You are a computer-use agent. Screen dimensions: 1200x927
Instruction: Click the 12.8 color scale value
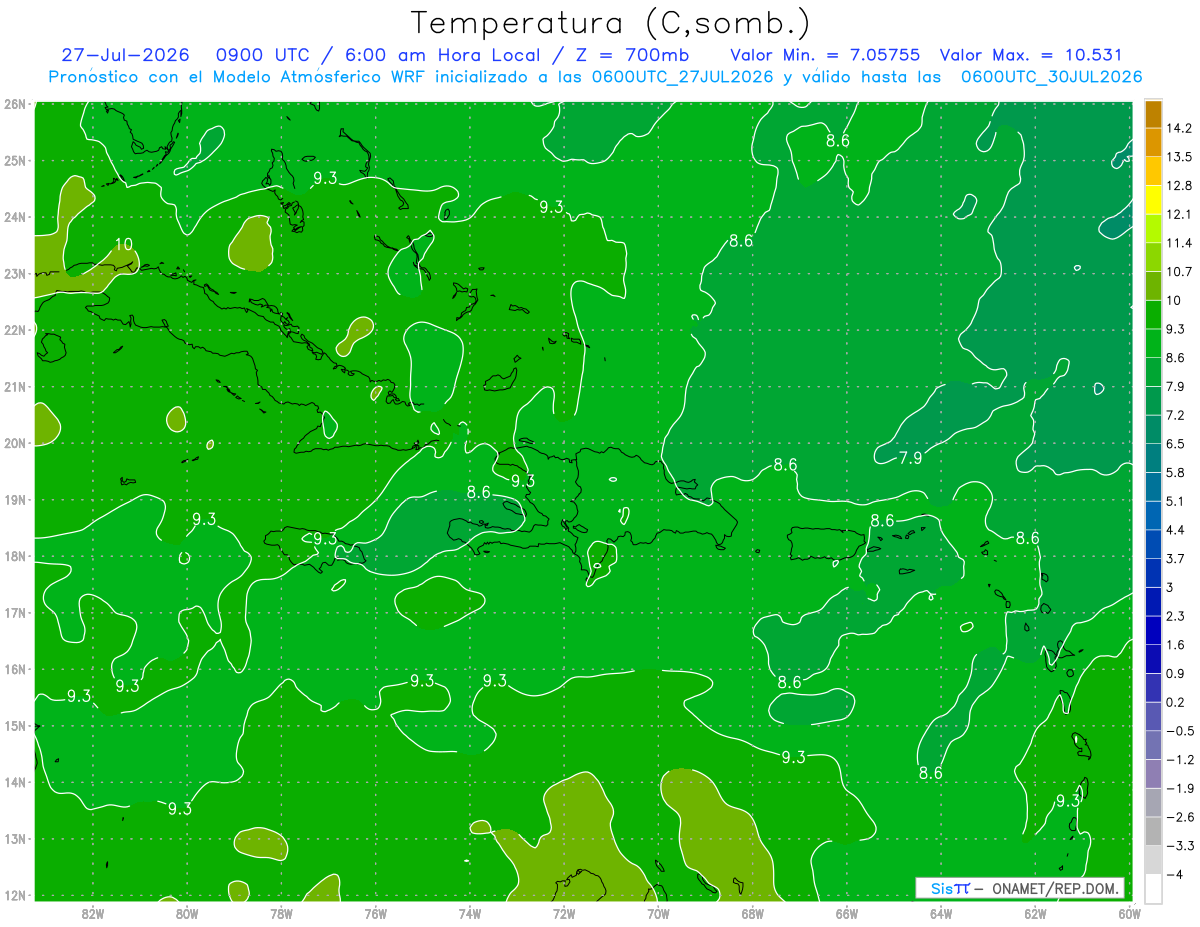[x=1180, y=186]
